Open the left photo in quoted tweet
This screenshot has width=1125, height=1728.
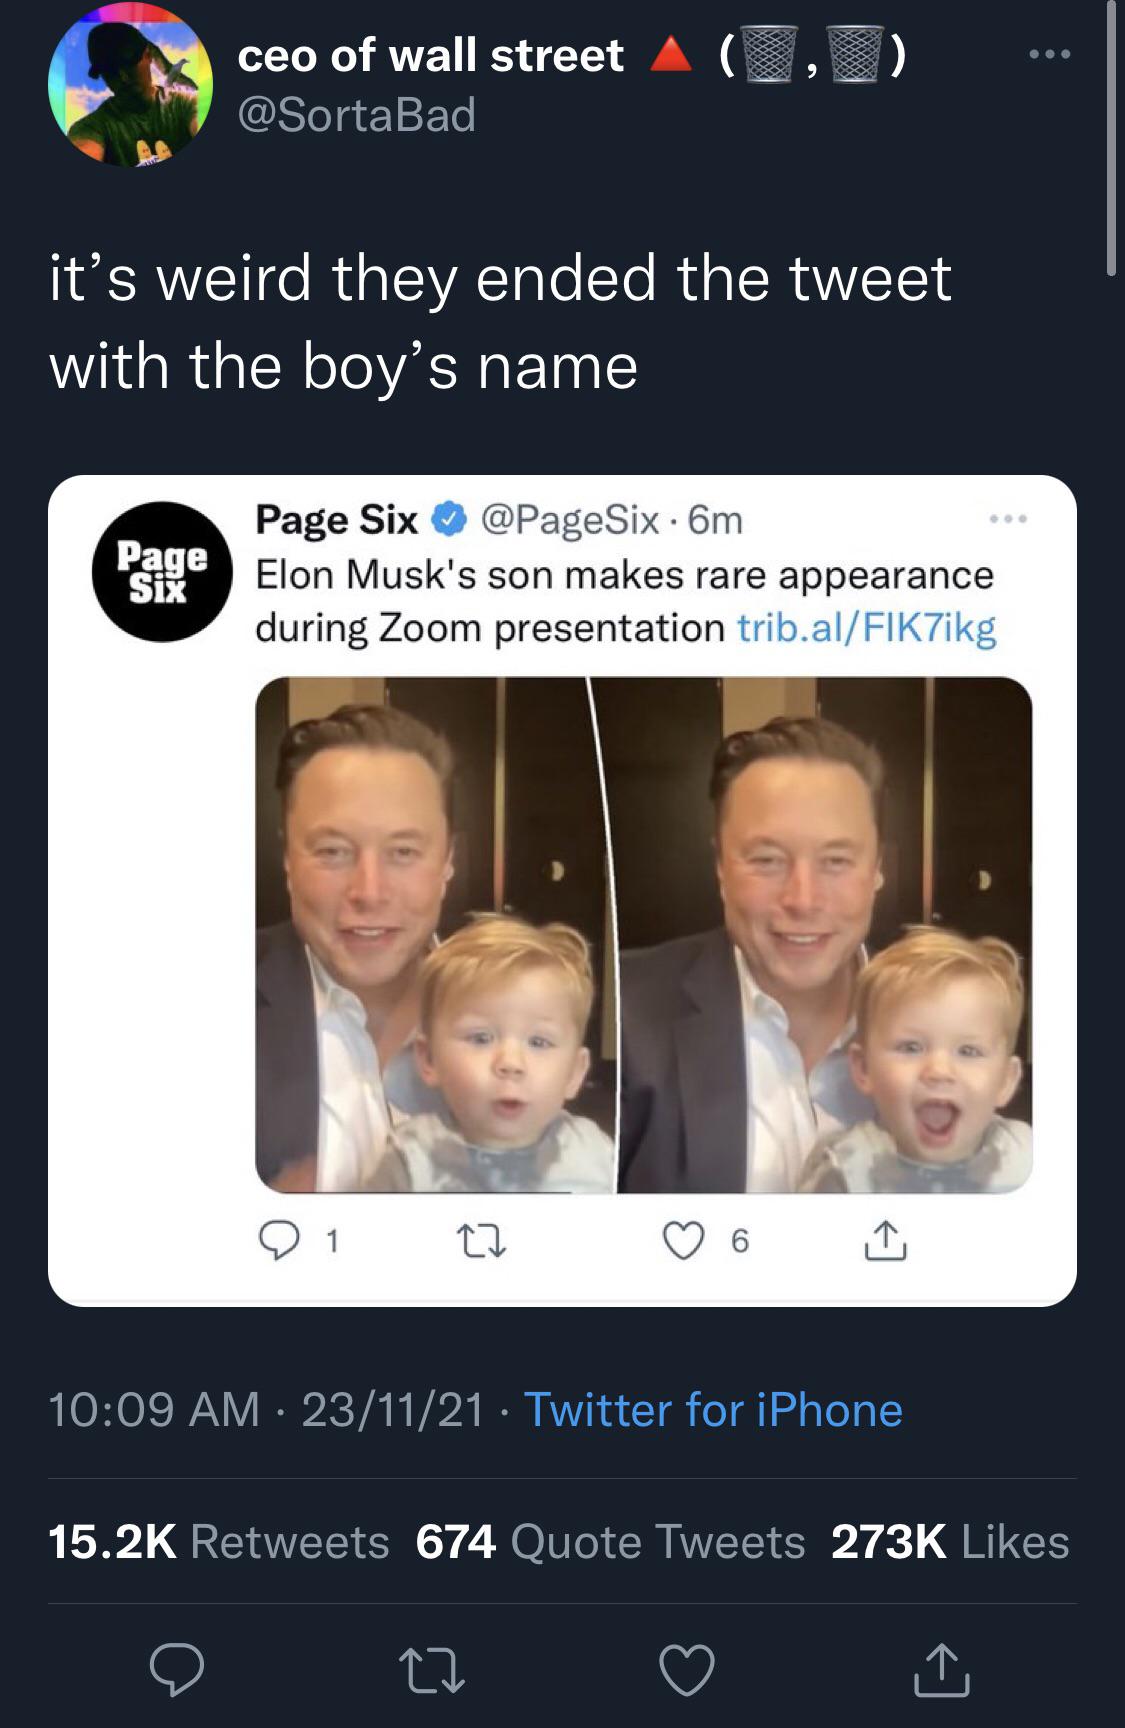[x=435, y=935]
